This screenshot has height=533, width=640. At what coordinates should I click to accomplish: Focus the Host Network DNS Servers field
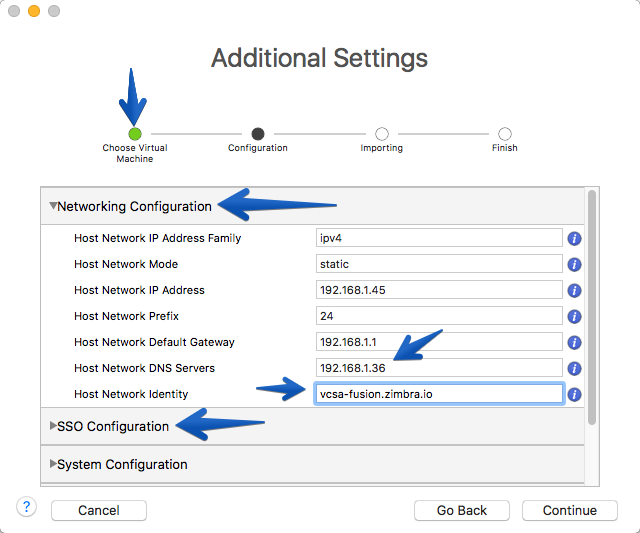[439, 368]
